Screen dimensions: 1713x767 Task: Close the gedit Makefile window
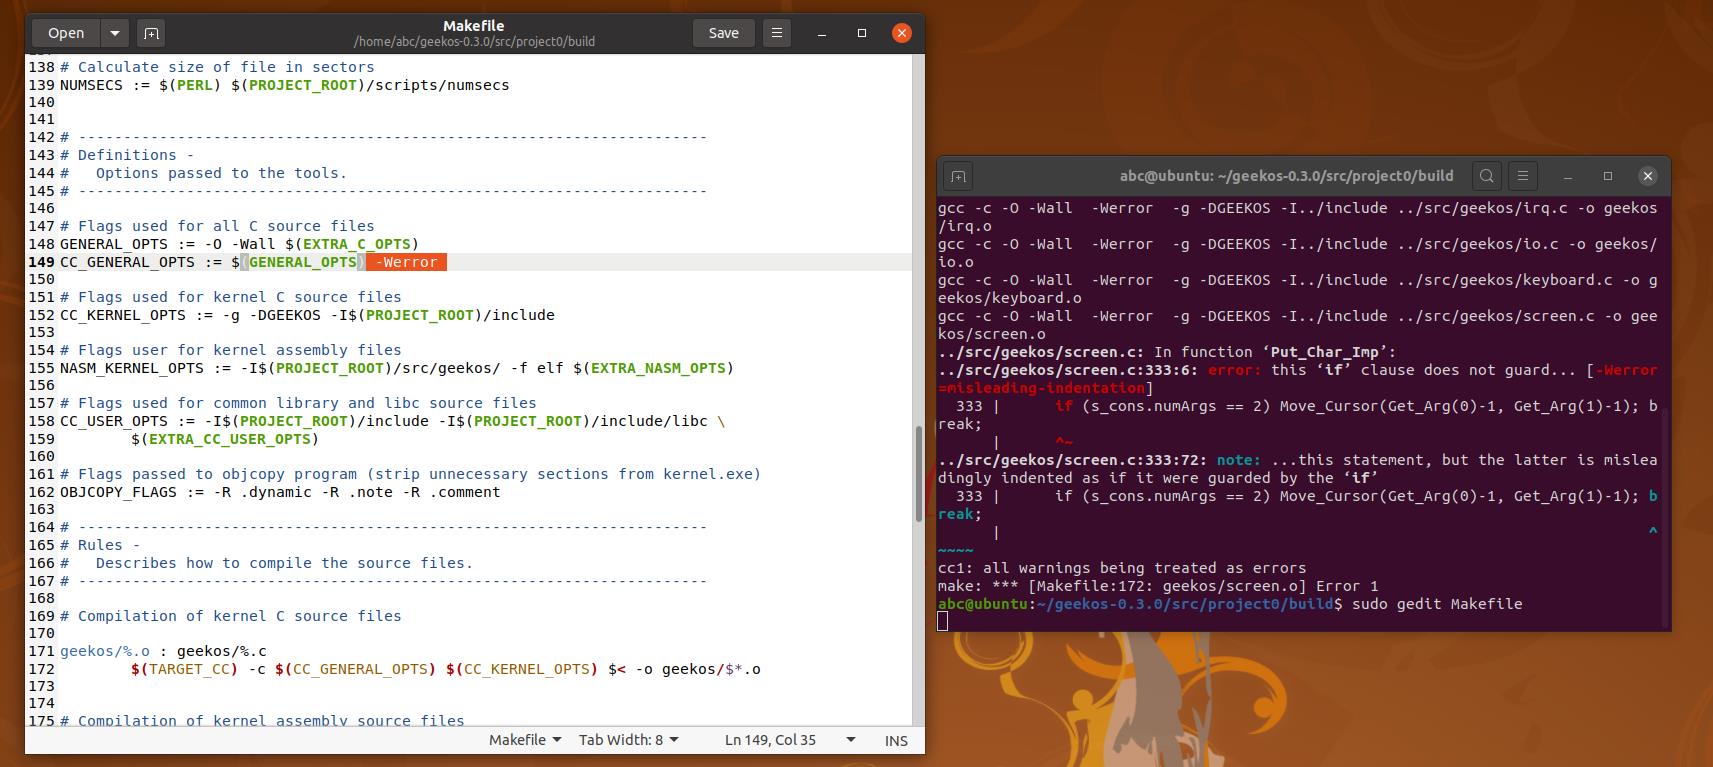coord(902,33)
